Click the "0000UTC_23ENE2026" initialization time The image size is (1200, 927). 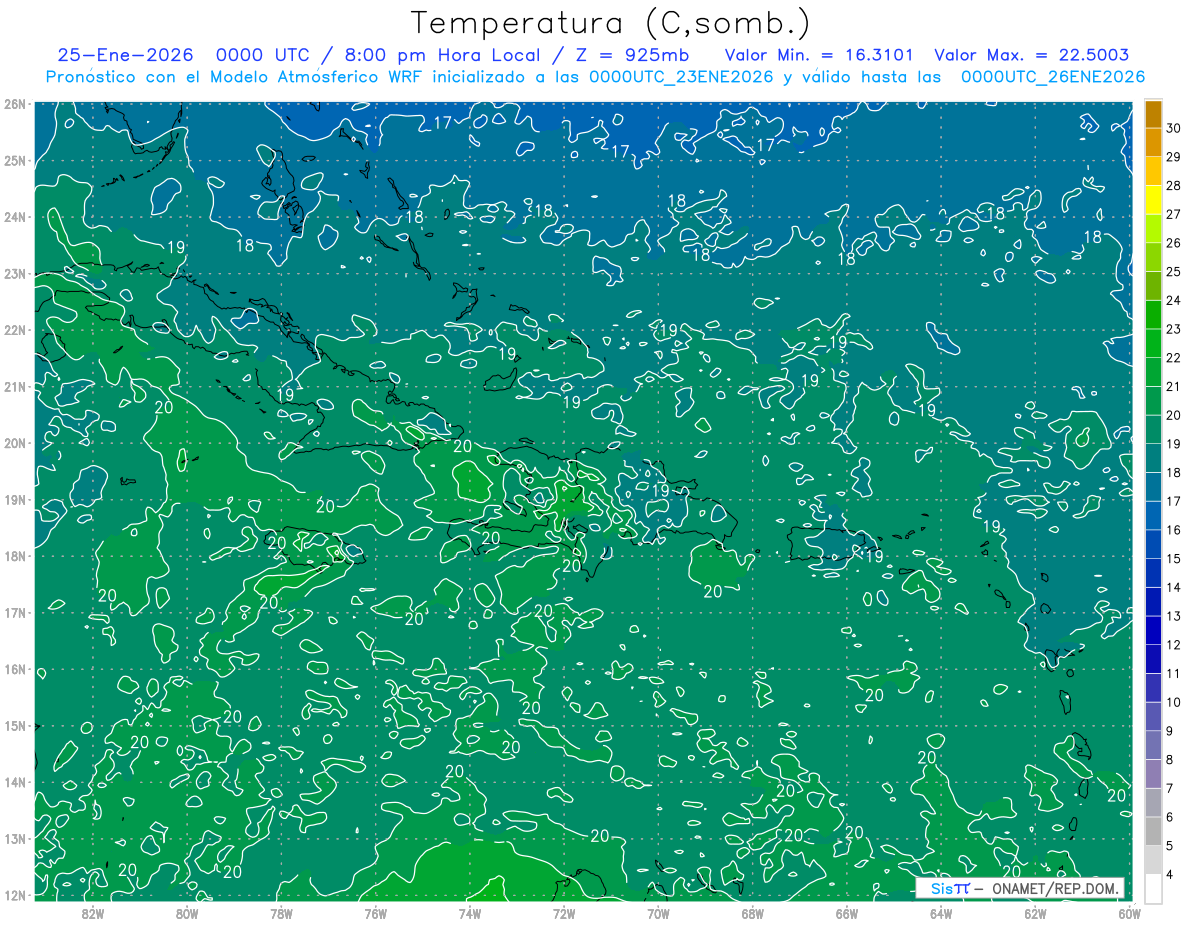click(681, 77)
